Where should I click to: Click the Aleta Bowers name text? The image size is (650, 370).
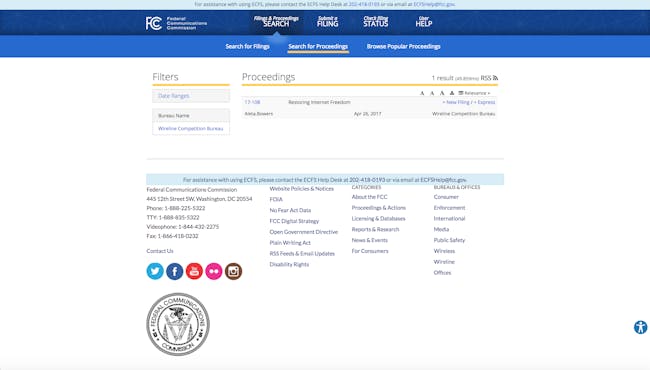259,114
